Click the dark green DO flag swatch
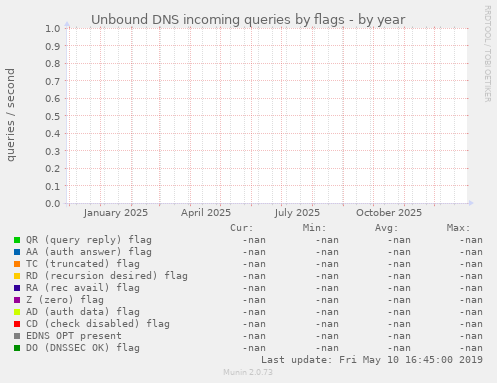Screen dimensions: 497x383 coord(17,348)
